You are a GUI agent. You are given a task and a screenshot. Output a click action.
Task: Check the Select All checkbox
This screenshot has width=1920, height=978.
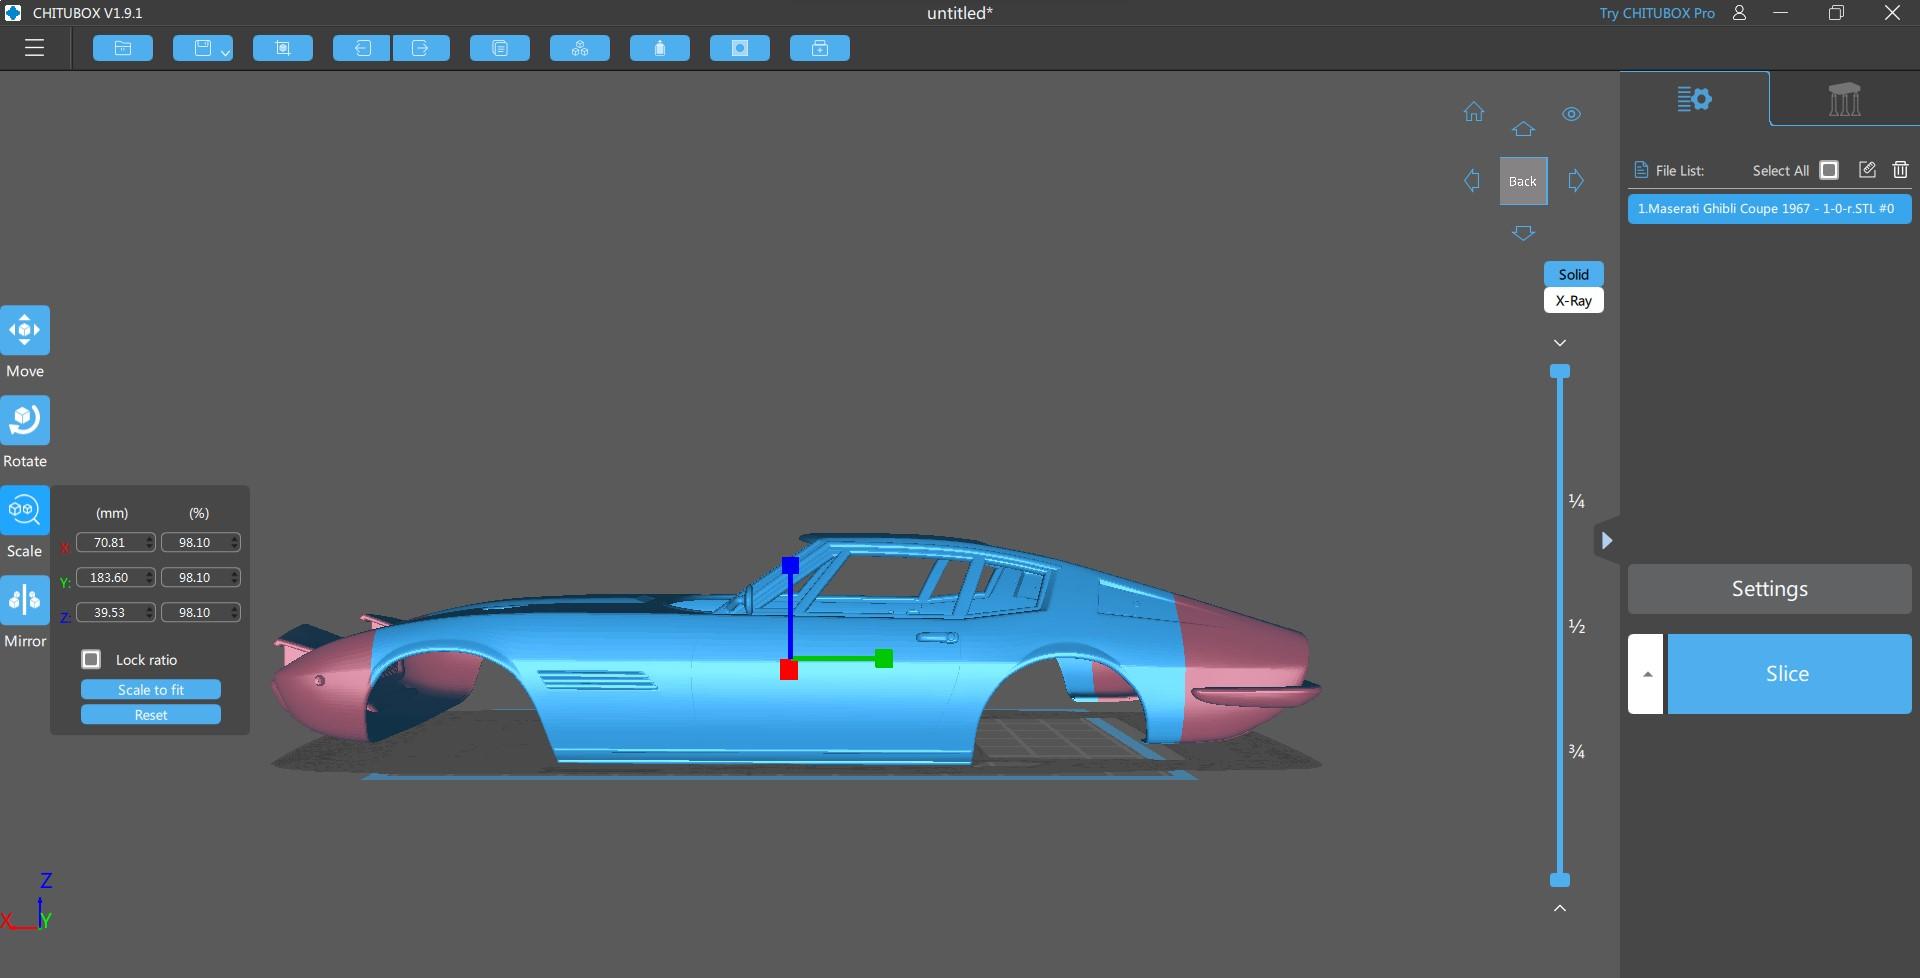coord(1829,170)
